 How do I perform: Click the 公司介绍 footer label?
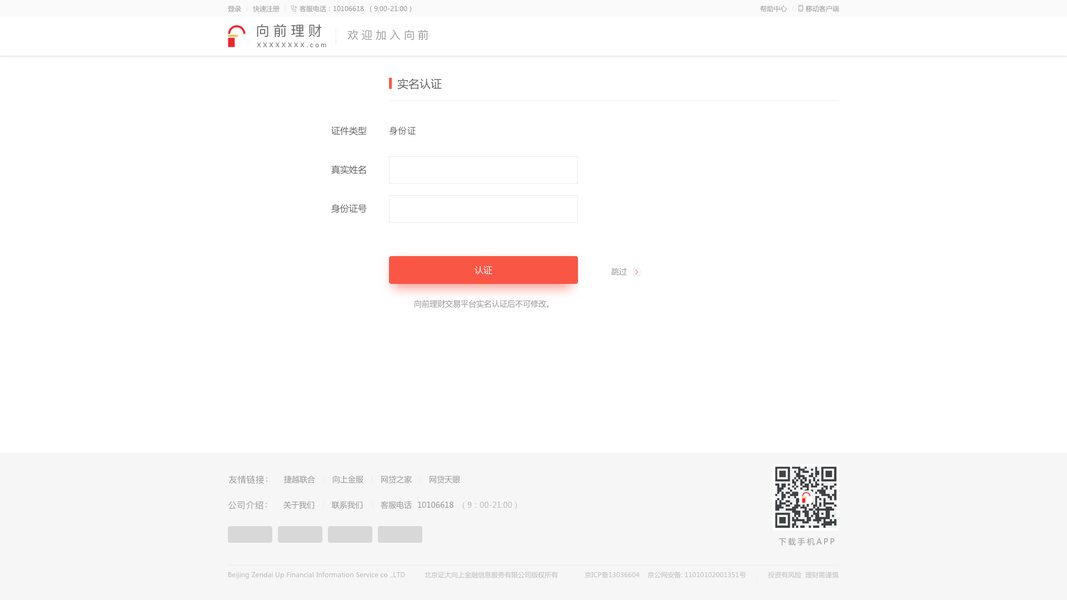point(248,505)
